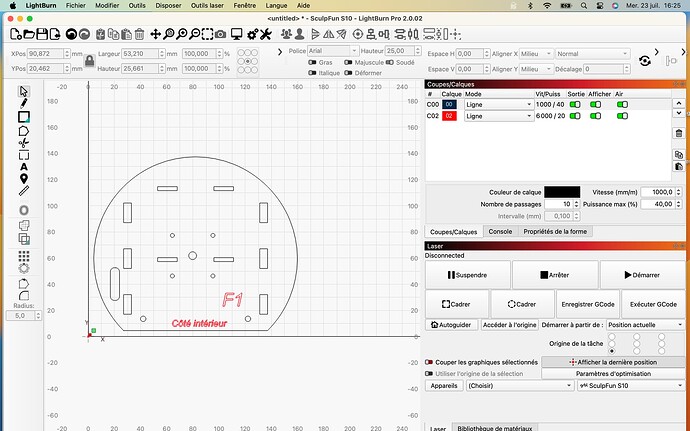Screen dimensions: 690x431
Task: Open the Police font dropdown
Action: pos(333,51)
